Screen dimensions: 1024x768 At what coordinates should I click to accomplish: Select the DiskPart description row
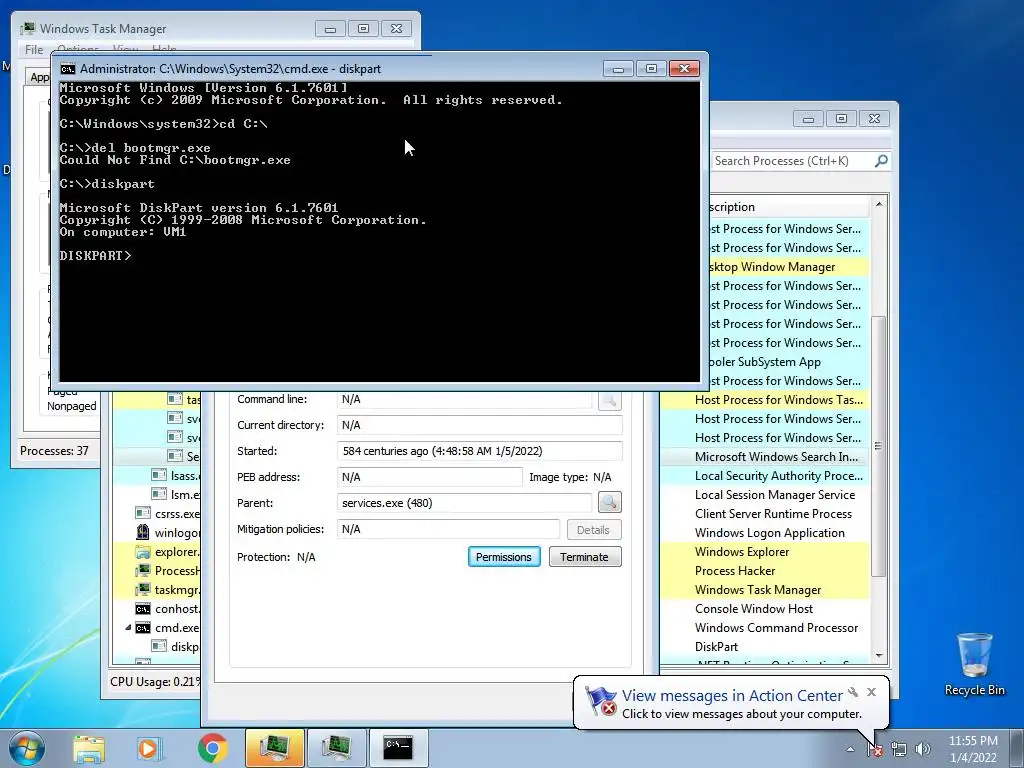click(765, 646)
